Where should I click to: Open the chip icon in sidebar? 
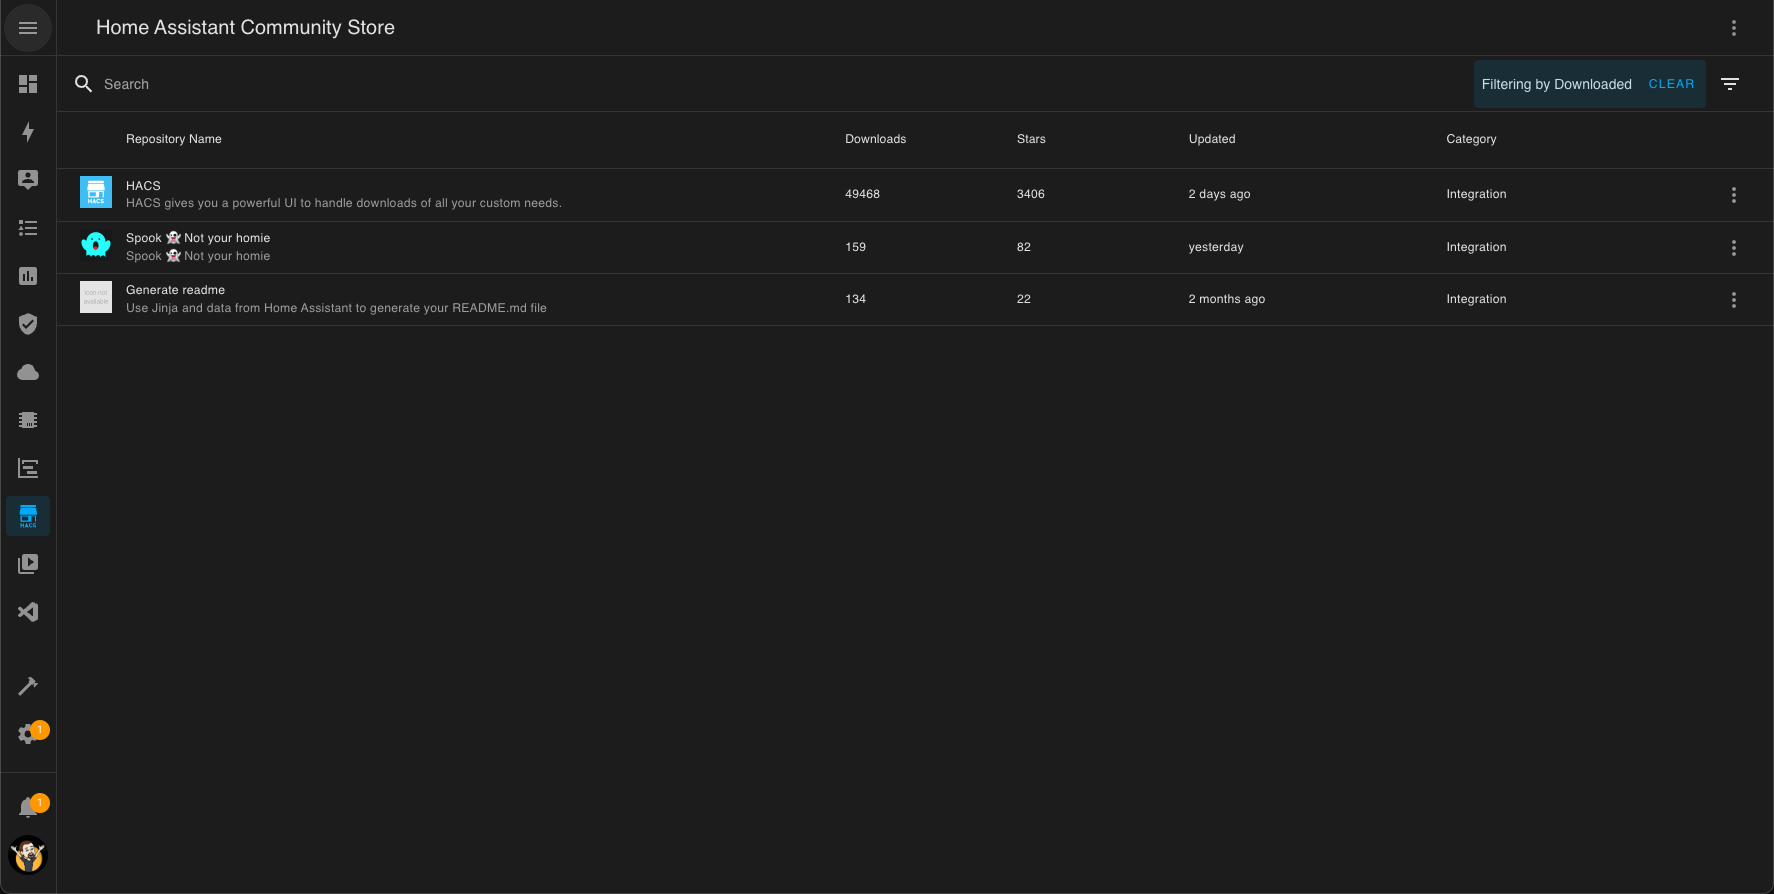[x=28, y=420]
